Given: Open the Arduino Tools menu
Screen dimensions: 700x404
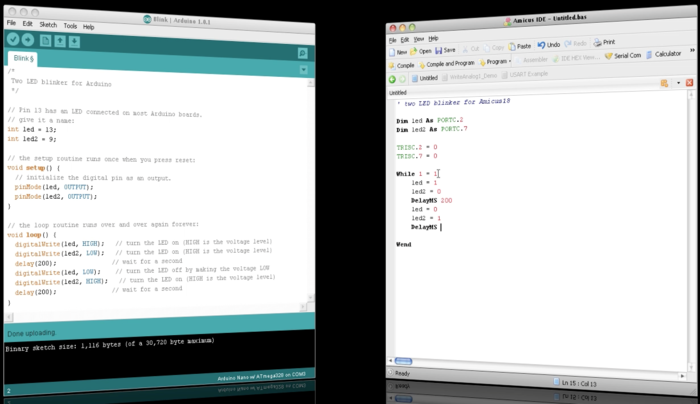Looking at the screenshot, I should pyautogui.click(x=70, y=26).
